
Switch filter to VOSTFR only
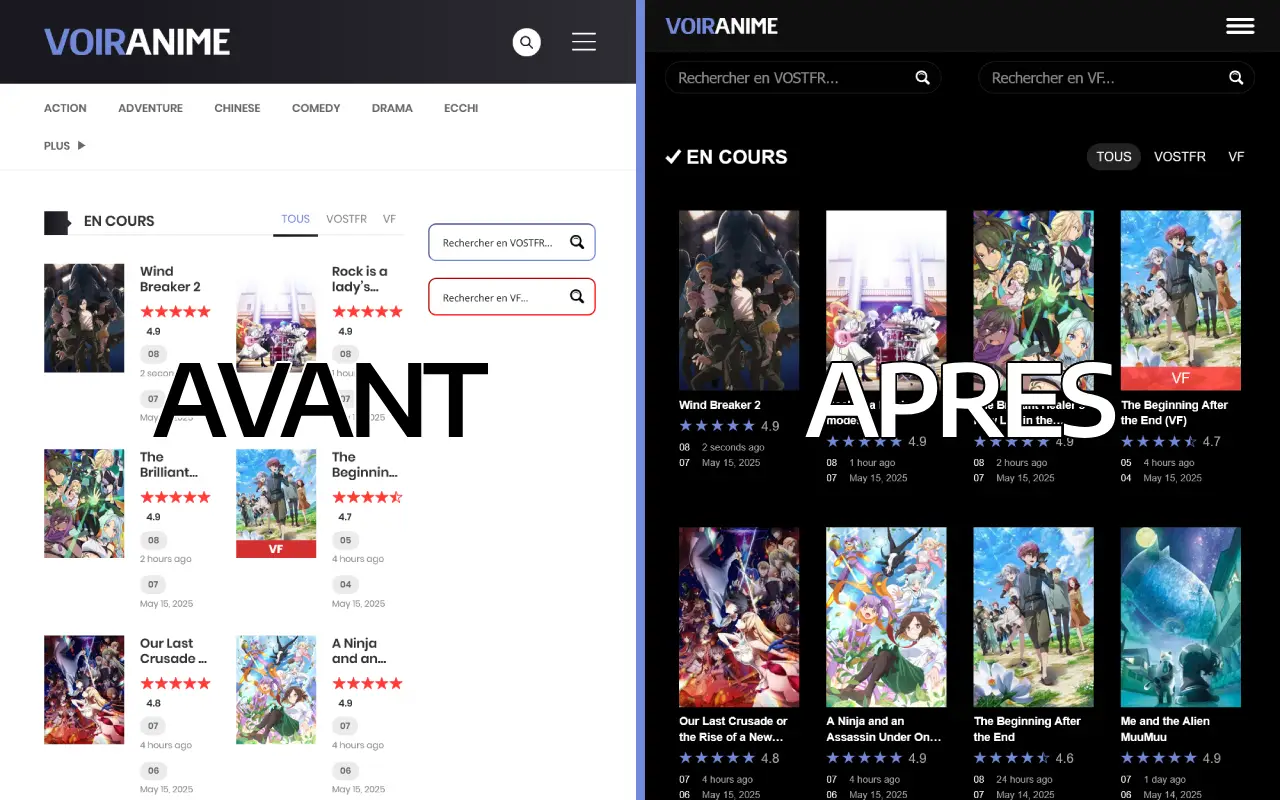(1179, 157)
